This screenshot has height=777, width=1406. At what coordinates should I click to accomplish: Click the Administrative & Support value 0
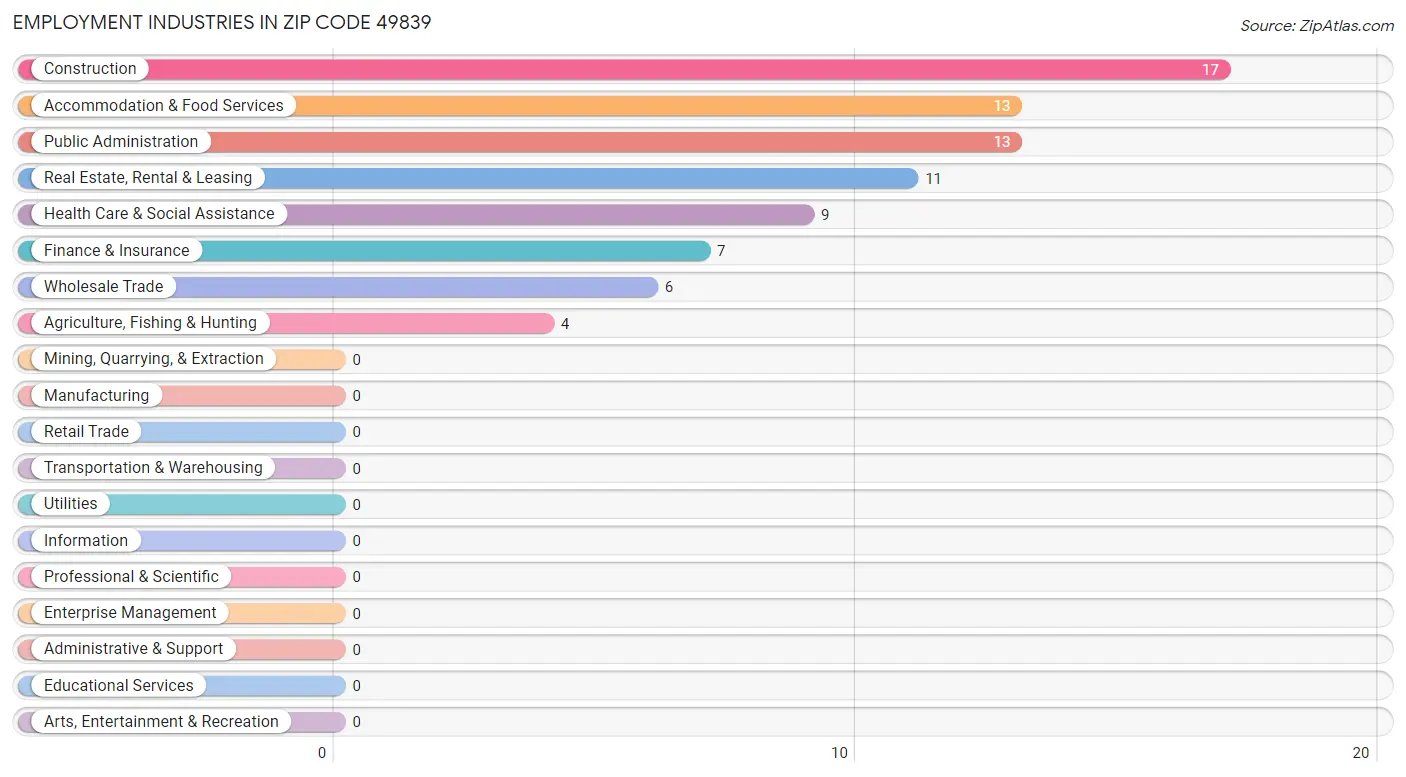click(x=357, y=650)
